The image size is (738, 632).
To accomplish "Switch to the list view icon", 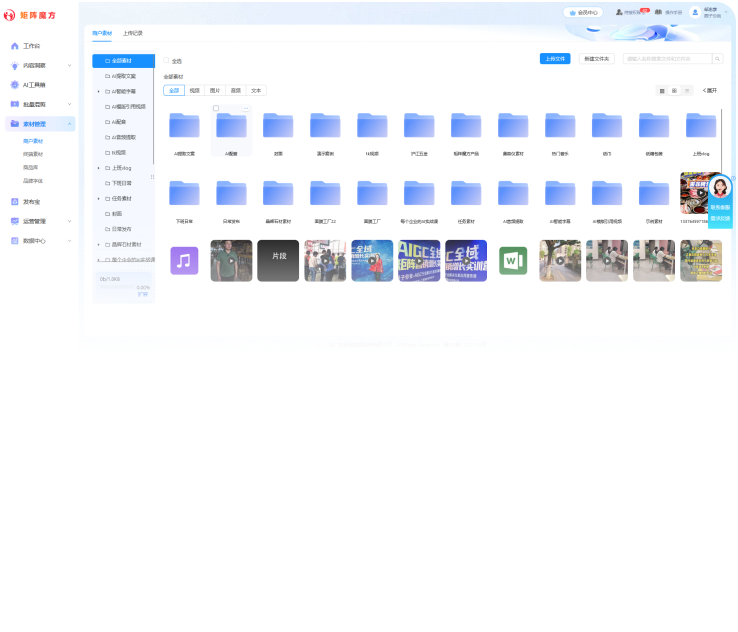I will click(686, 90).
